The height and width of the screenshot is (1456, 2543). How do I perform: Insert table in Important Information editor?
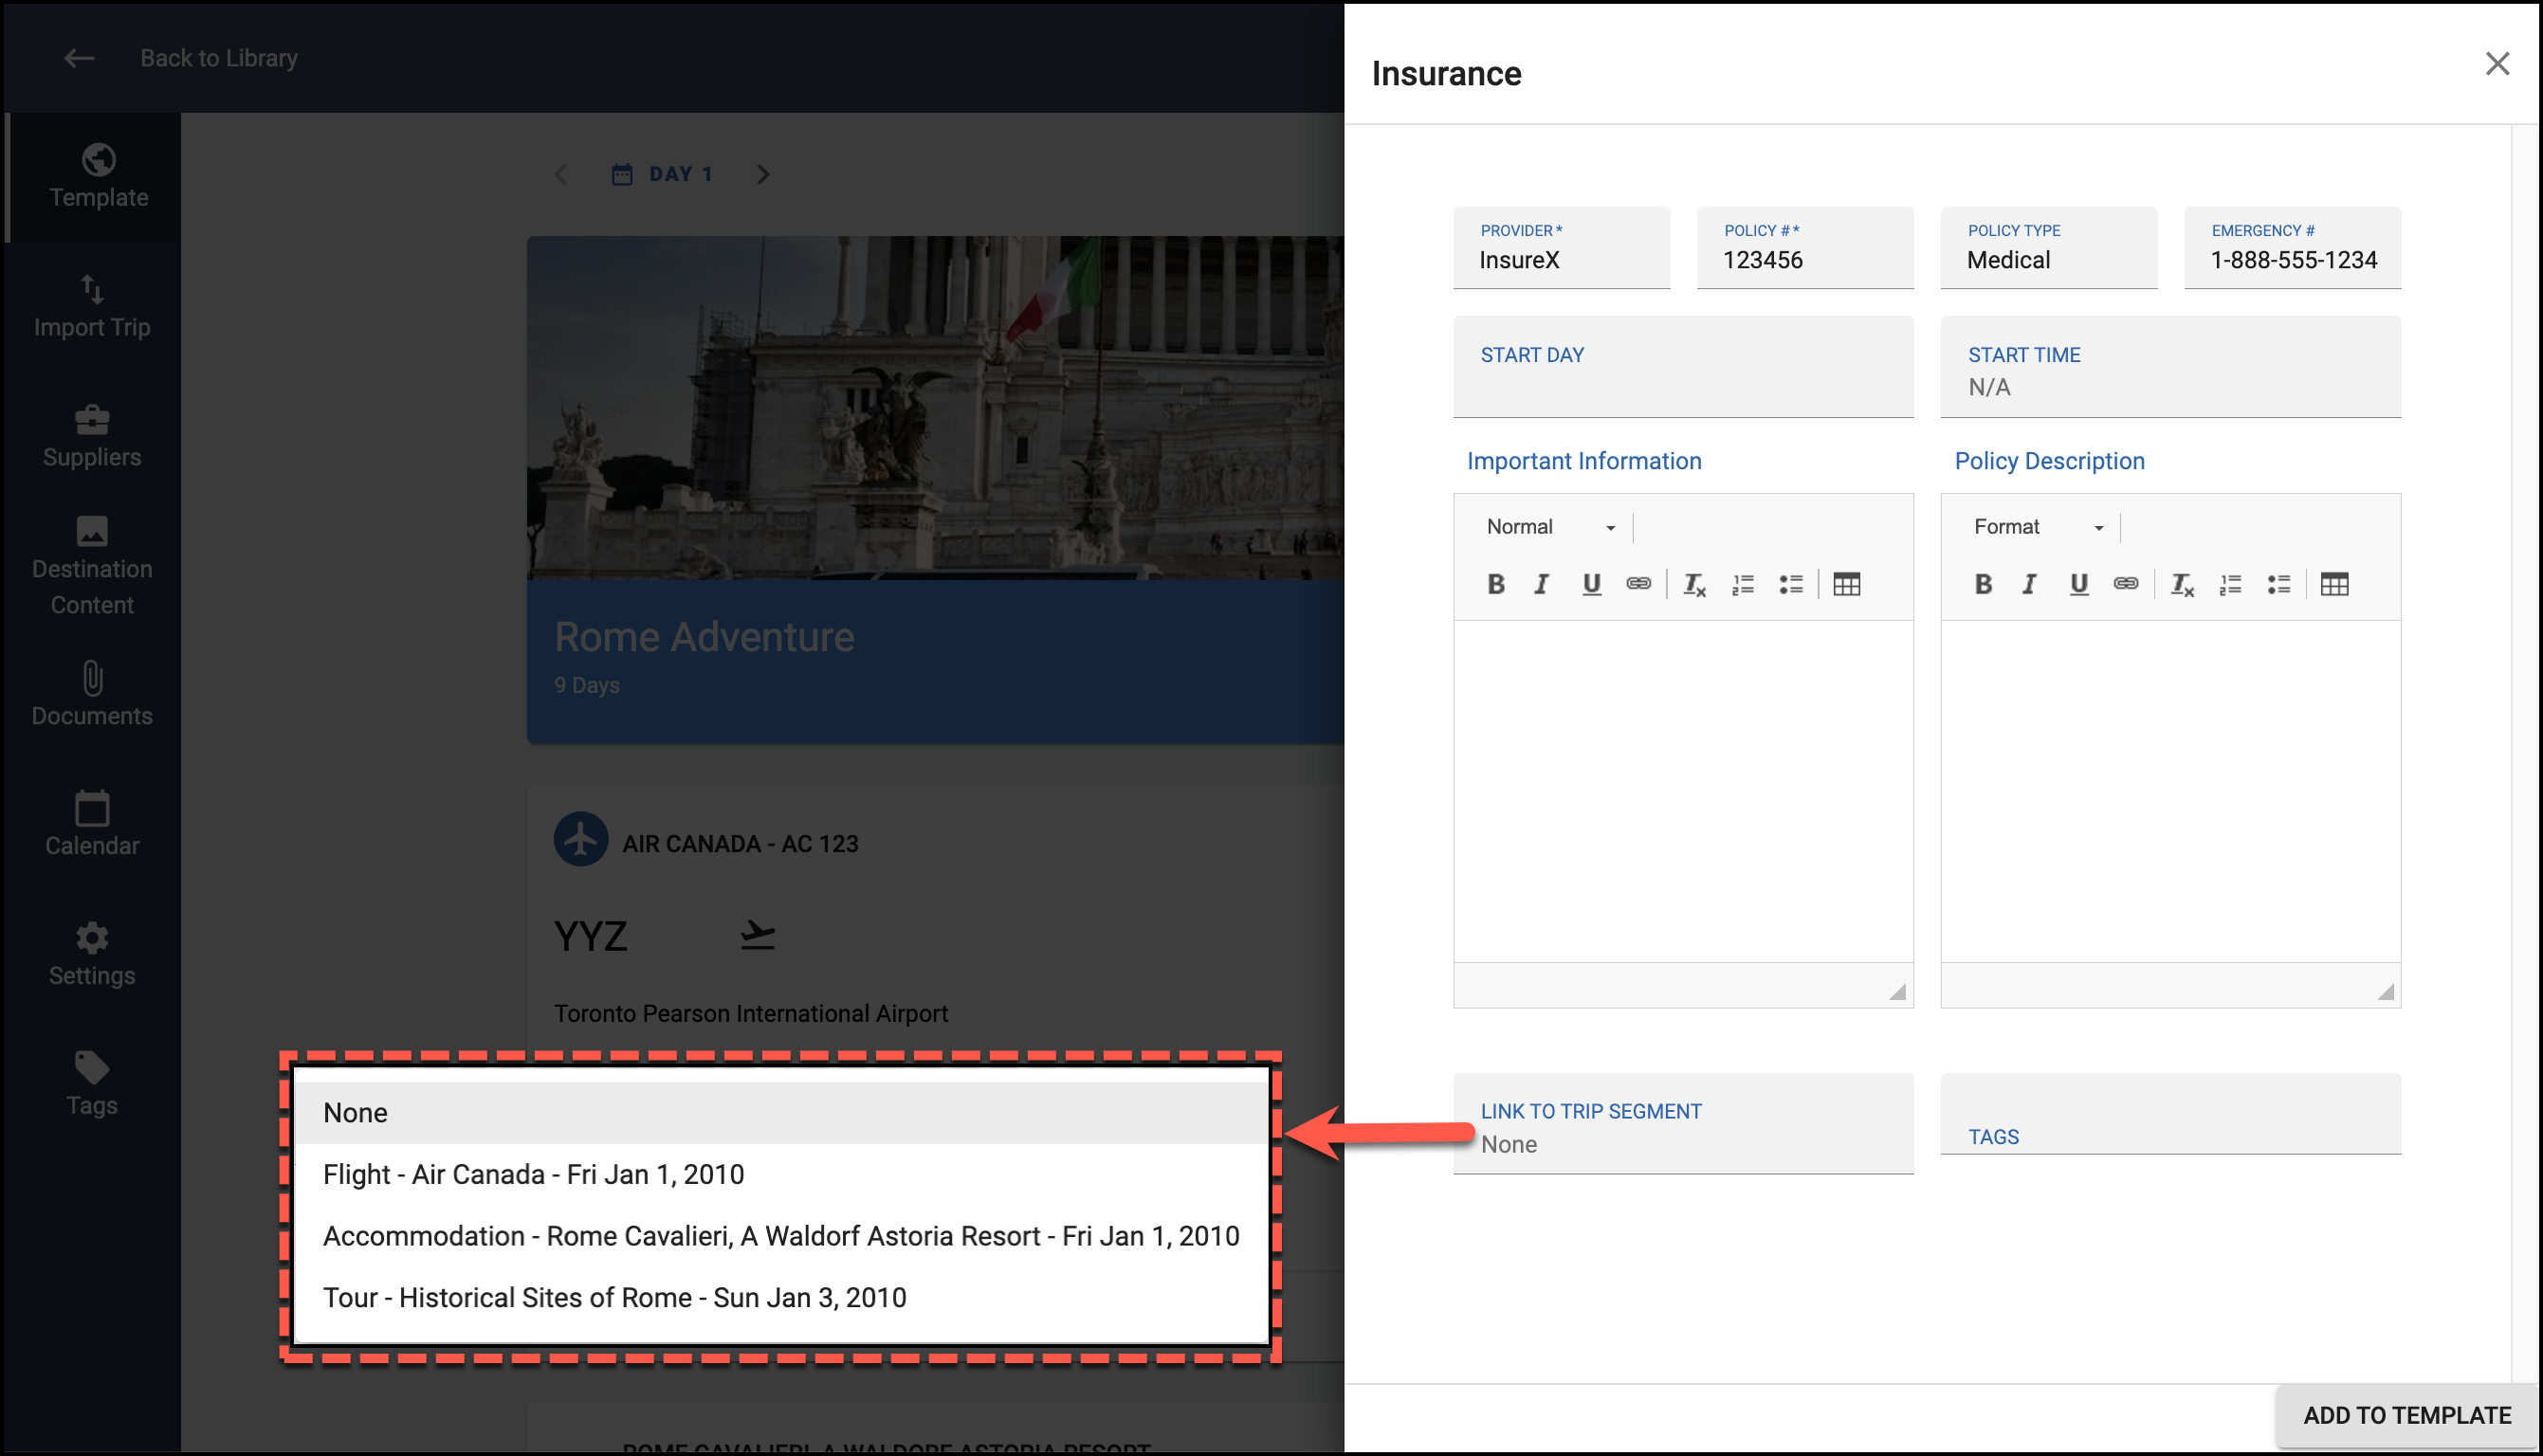(x=1846, y=585)
